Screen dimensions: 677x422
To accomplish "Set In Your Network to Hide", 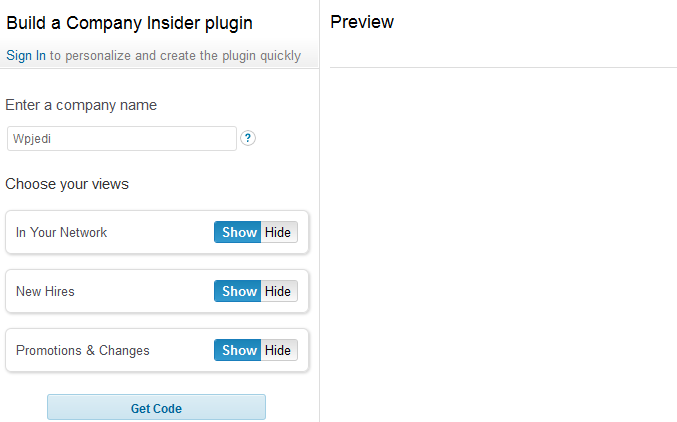I will pos(279,232).
